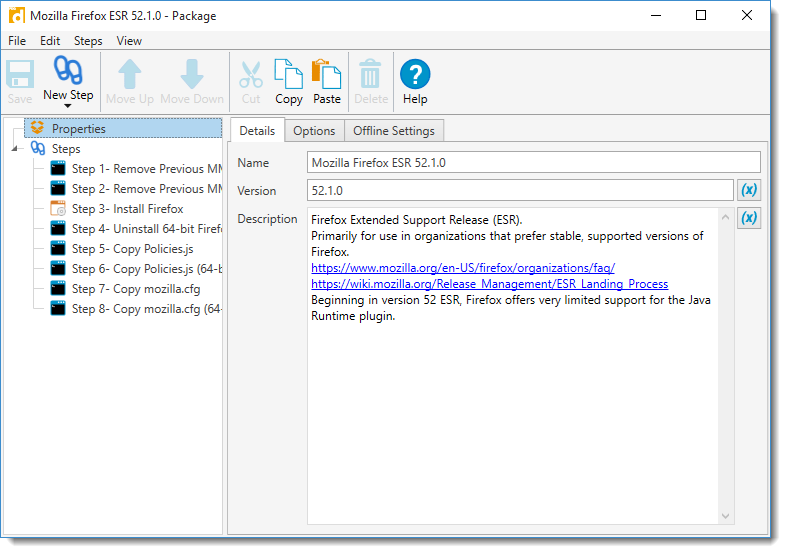Open the Steps menu
Image resolution: width=786 pixels, height=553 pixels.
coord(88,41)
